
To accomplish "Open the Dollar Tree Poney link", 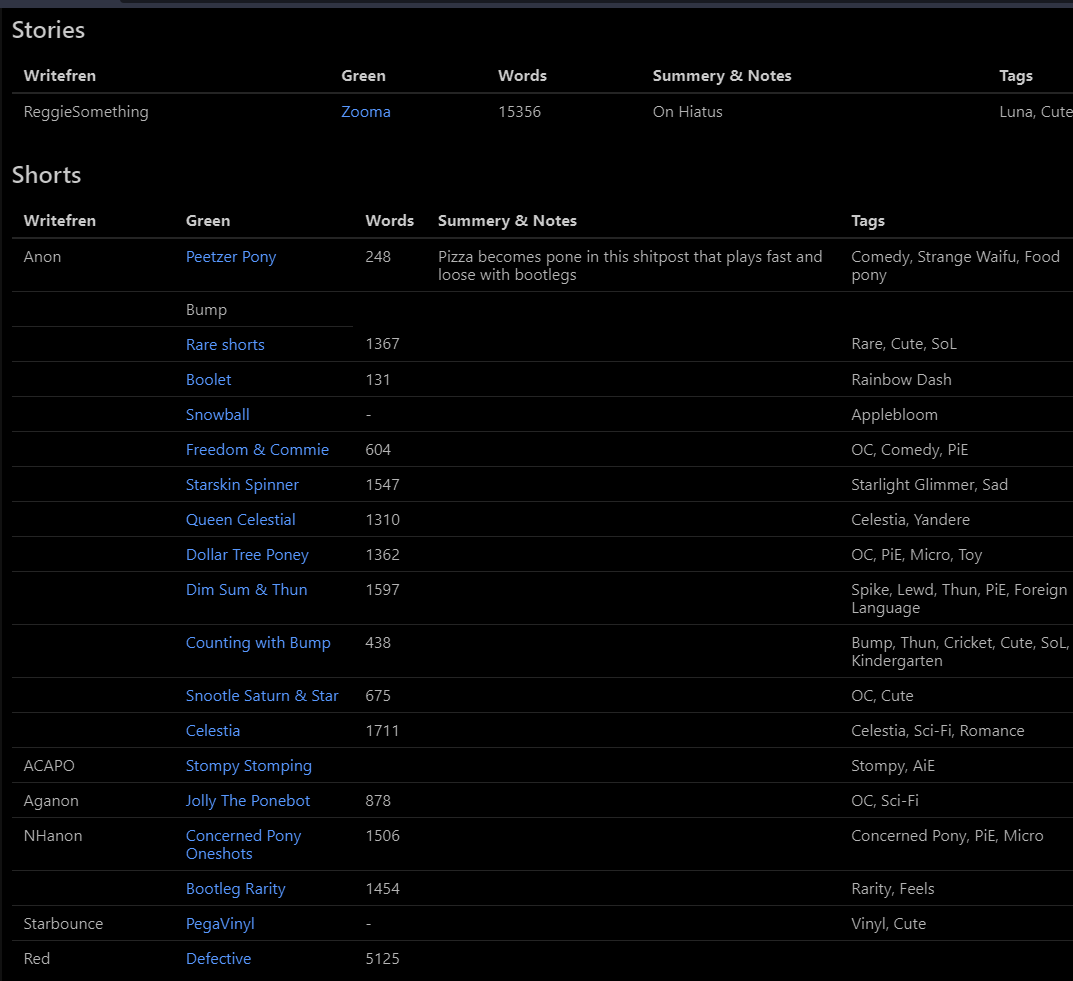I will click(x=247, y=554).
